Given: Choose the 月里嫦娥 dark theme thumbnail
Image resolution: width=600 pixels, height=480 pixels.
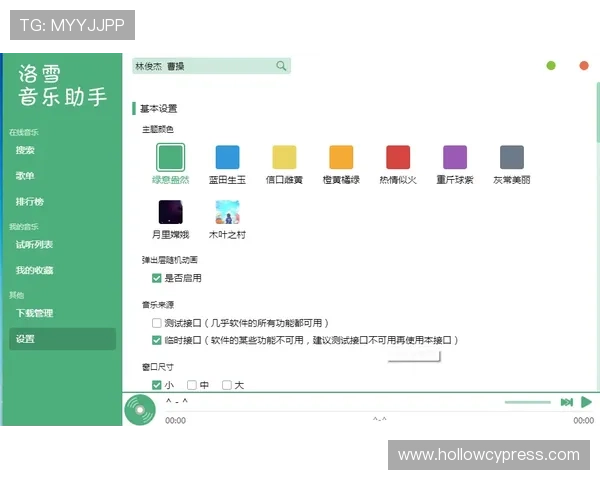Looking at the screenshot, I should 171,212.
